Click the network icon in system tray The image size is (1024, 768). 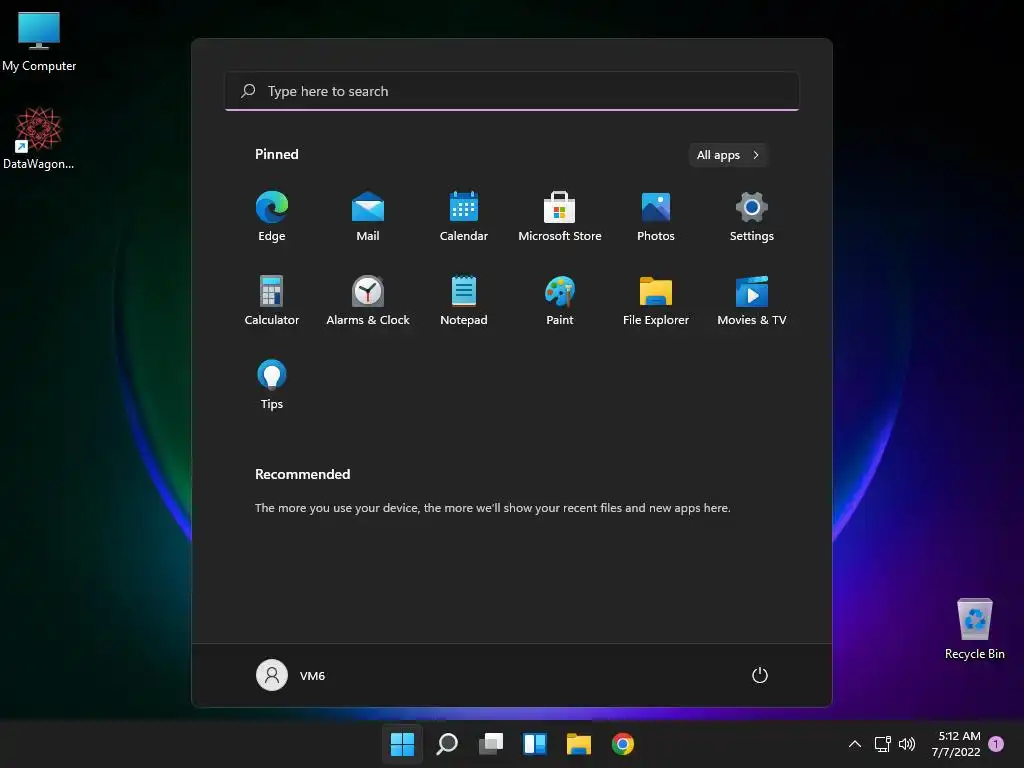[x=882, y=744]
